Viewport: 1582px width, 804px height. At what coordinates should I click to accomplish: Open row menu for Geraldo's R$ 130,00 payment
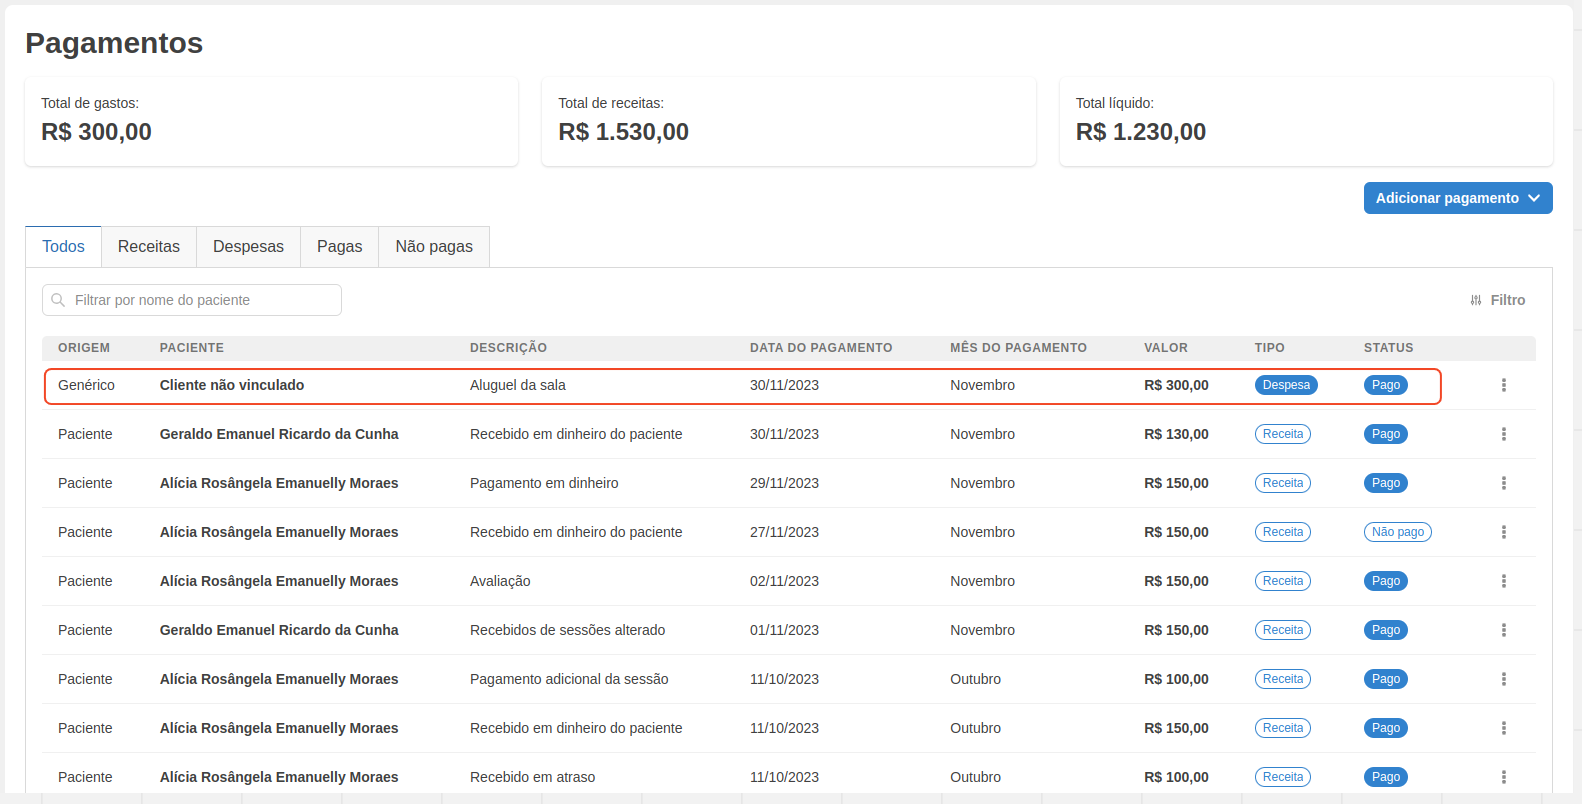tap(1503, 434)
